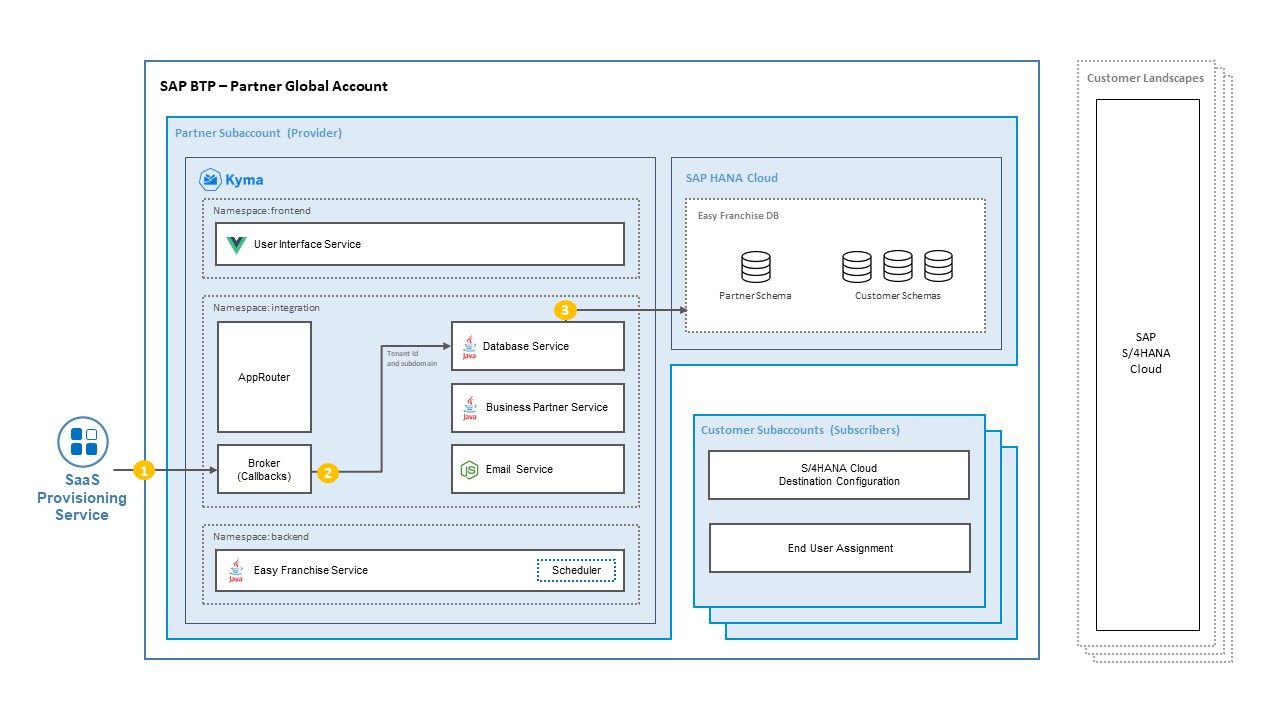Click the middle Customer Schemas database icon
This screenshot has width=1280, height=720.
pyautogui.click(x=898, y=267)
